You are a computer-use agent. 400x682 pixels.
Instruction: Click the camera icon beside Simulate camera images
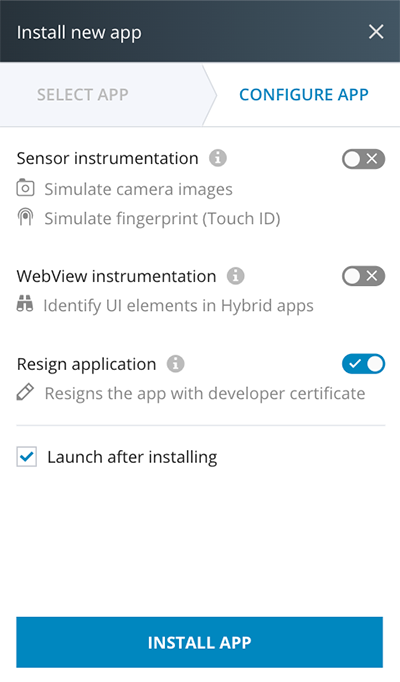tap(25, 188)
